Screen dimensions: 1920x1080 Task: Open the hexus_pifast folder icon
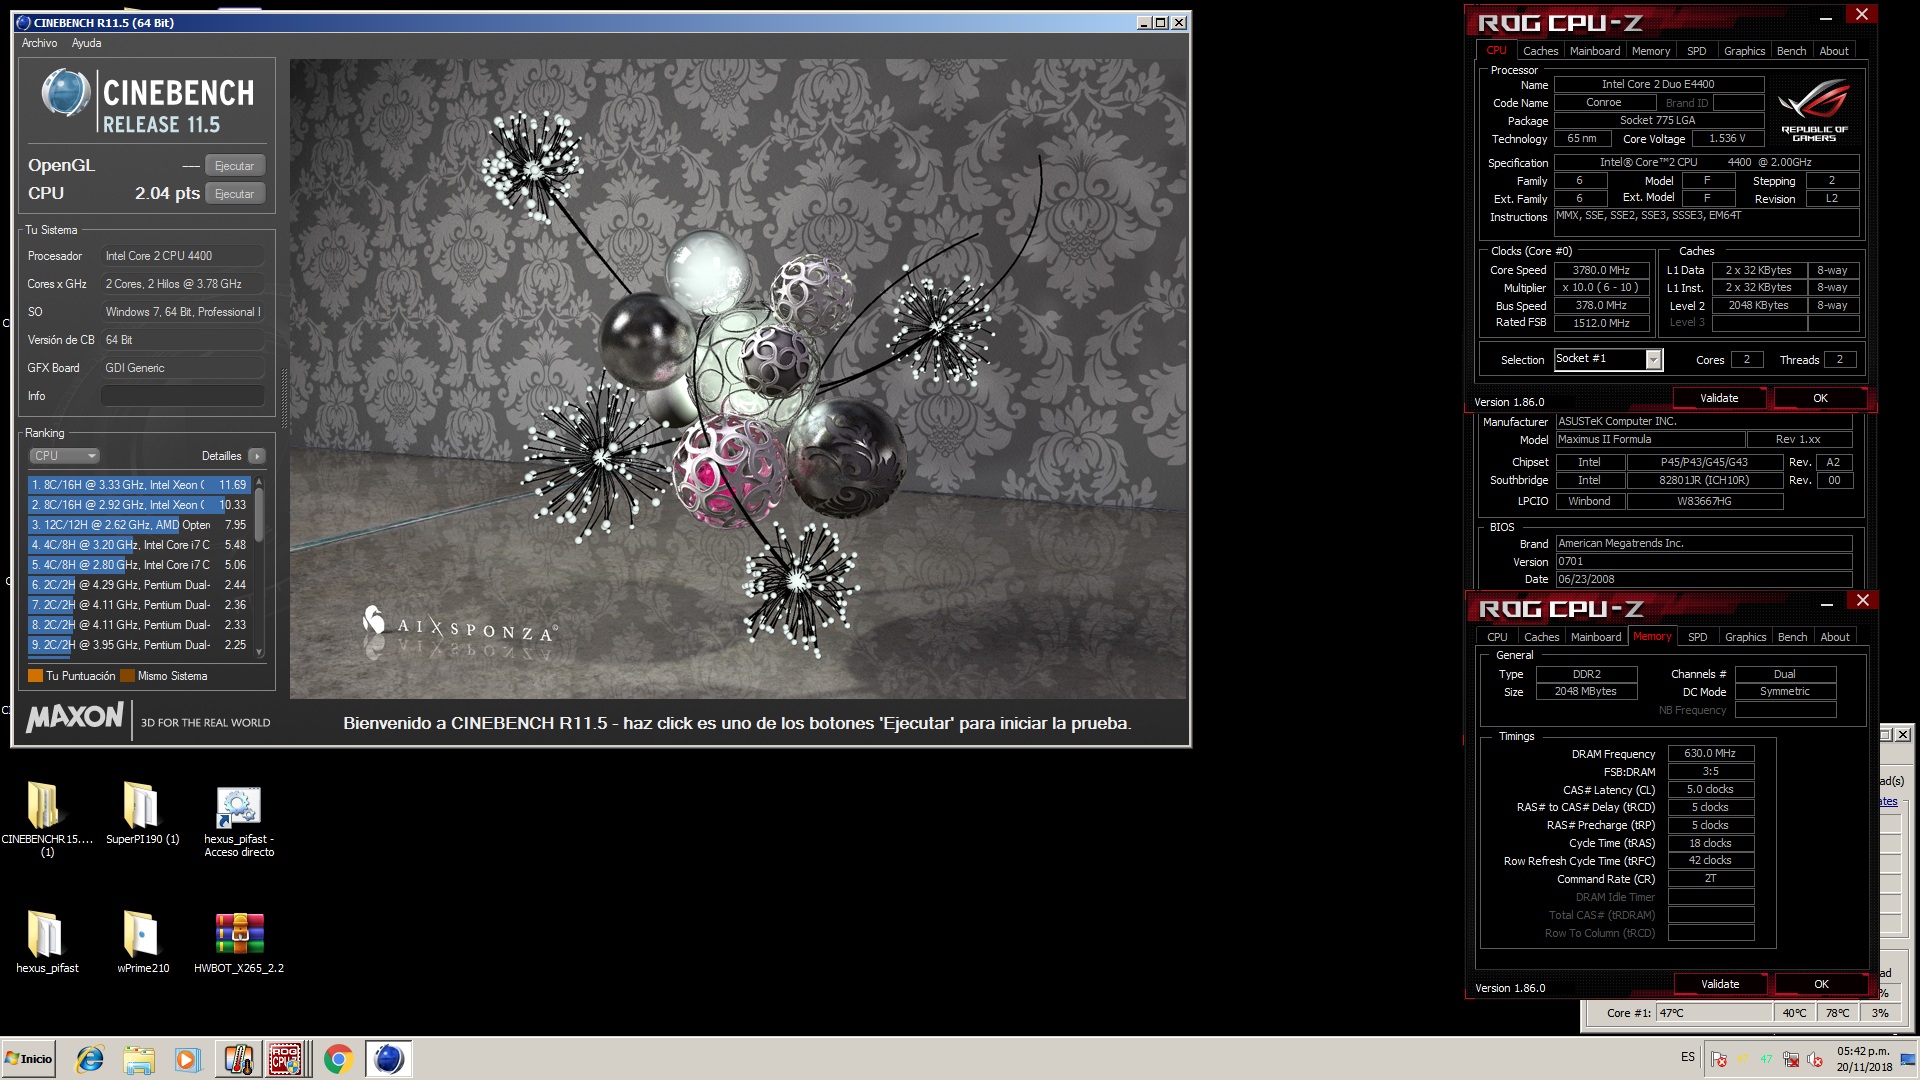click(x=46, y=942)
